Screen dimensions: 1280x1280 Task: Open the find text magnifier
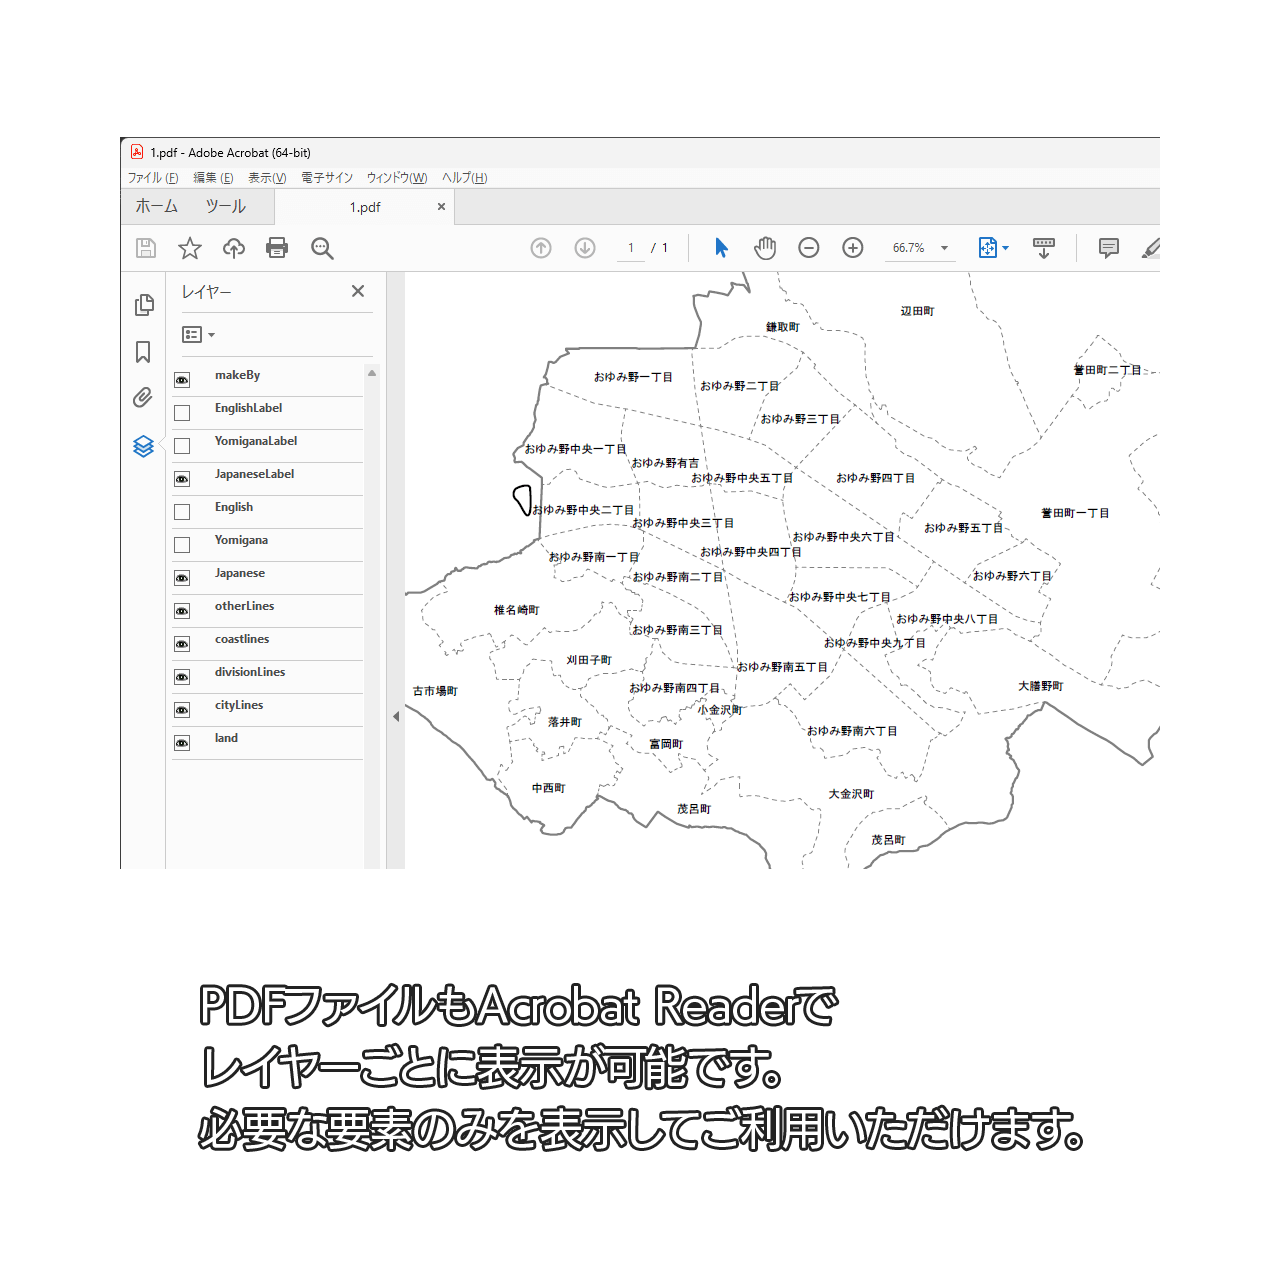322,248
